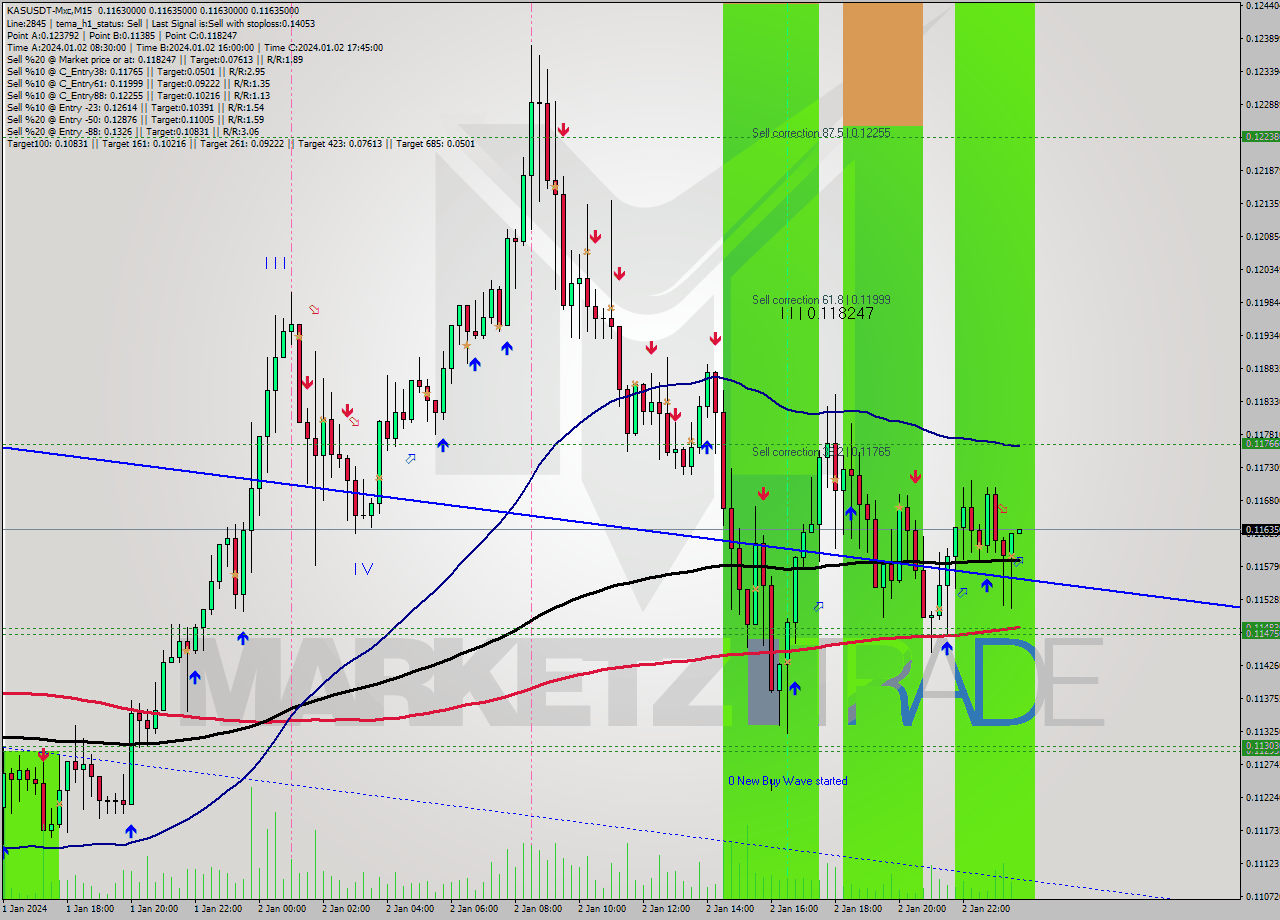This screenshot has height=920, width=1280.
Task: Click the 0.12440 price axis label
Action: click(x=1262, y=6)
